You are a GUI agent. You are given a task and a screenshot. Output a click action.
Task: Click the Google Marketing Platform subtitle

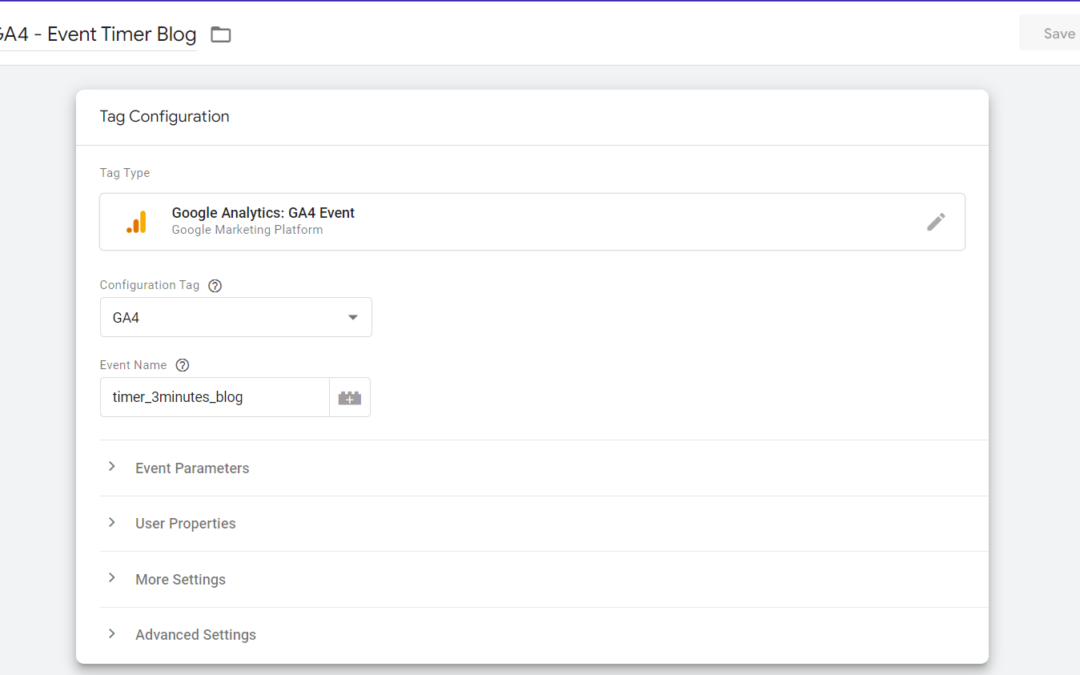[247, 230]
